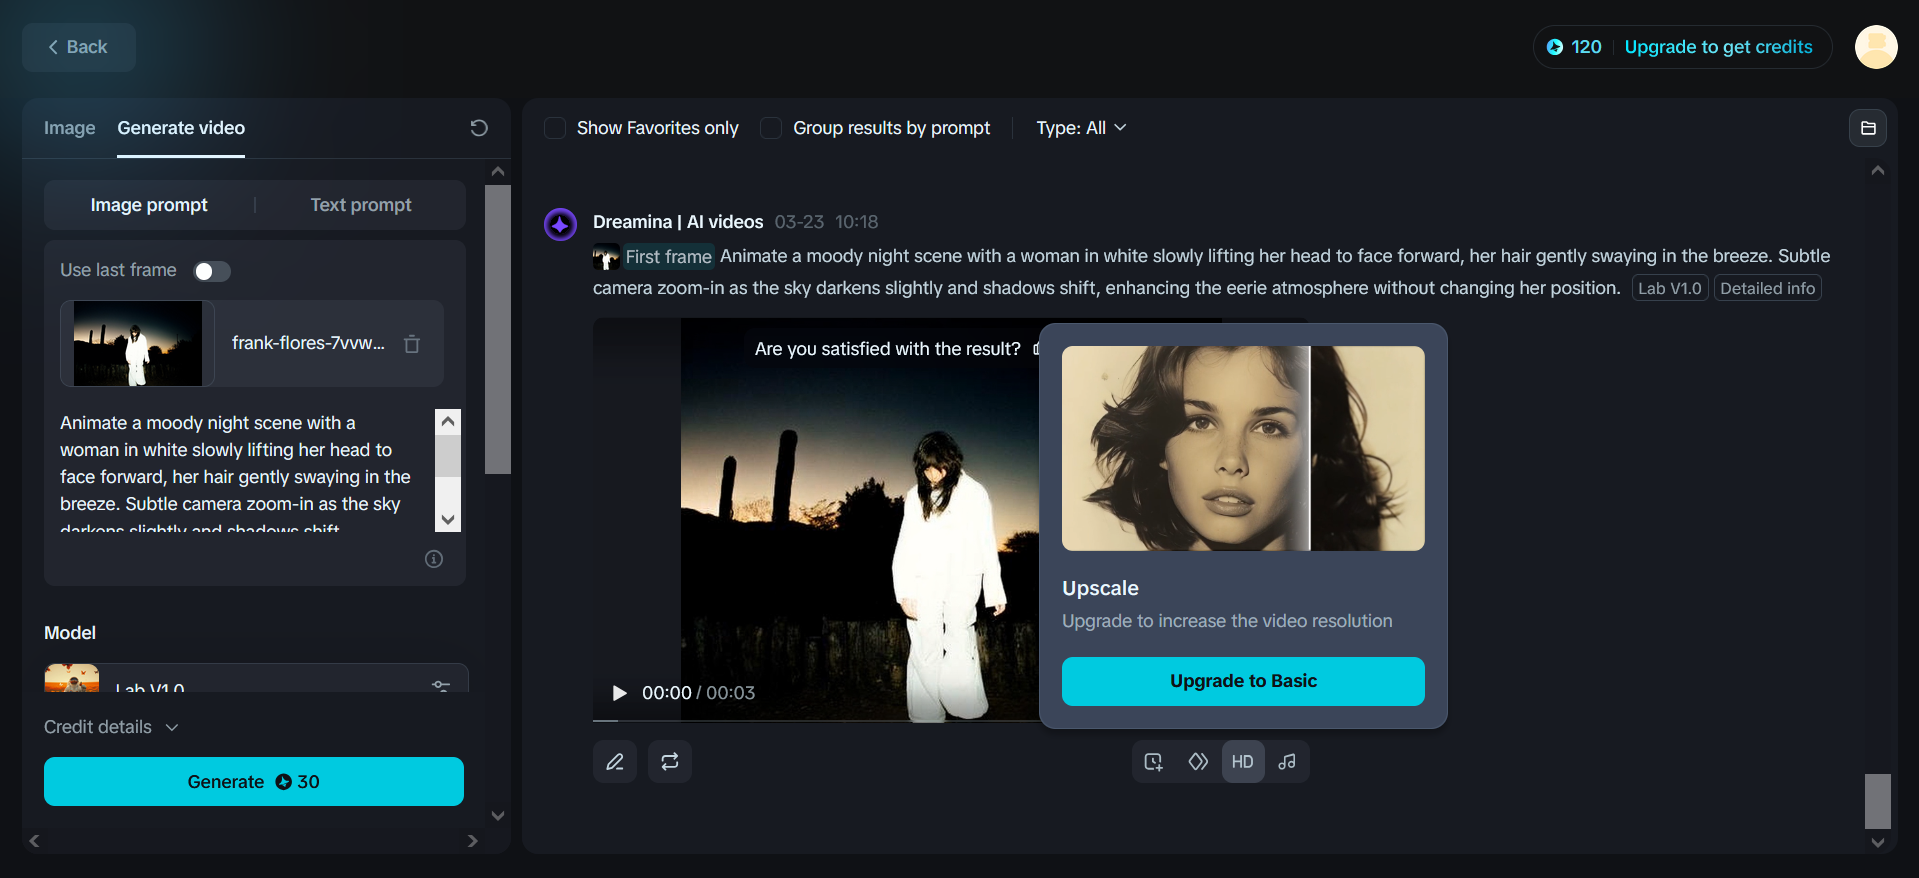The height and width of the screenshot is (878, 1919).
Task: Click the extend video icon in the toolbar
Action: click(x=1154, y=762)
